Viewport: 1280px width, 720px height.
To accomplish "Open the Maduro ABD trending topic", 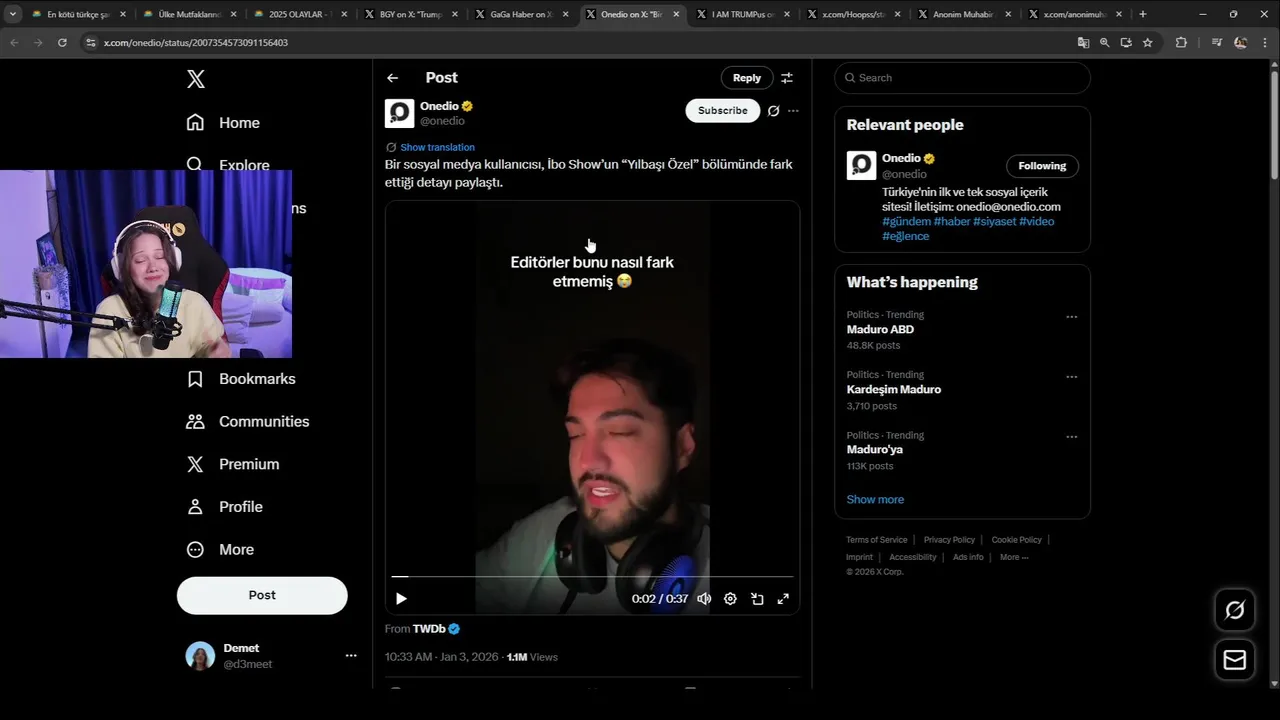I will click(880, 329).
